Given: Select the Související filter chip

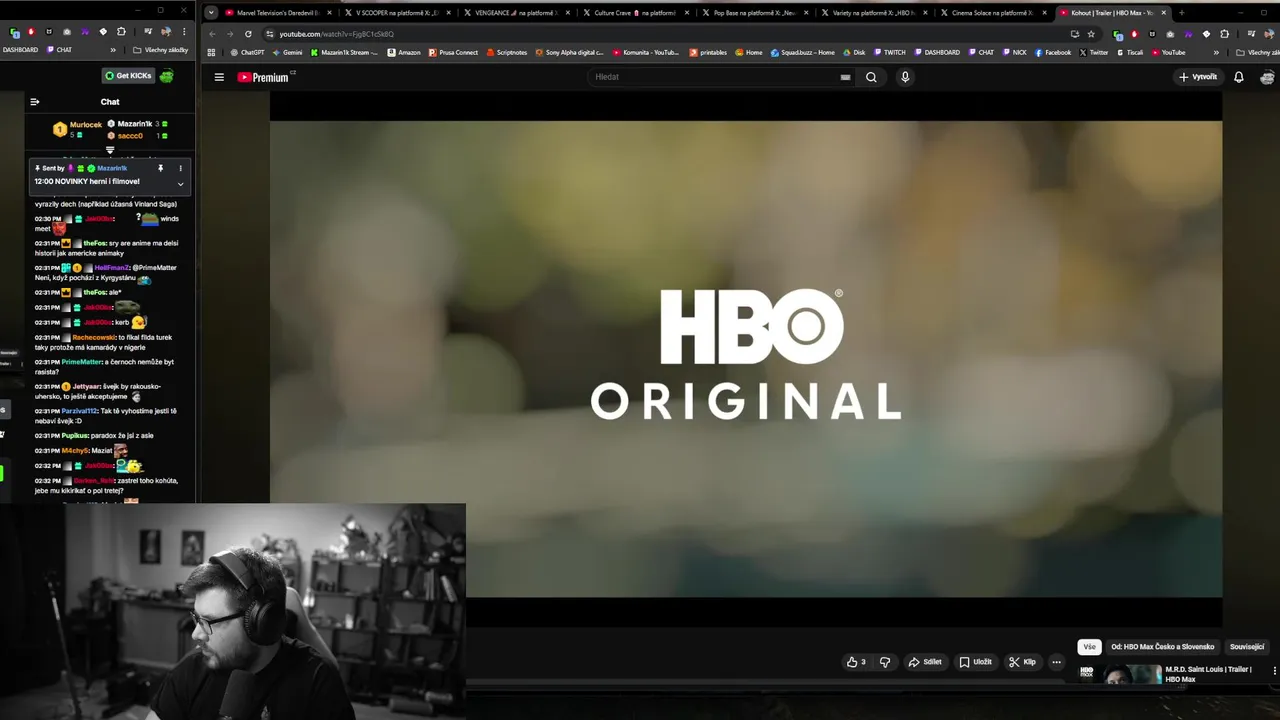Looking at the screenshot, I should point(1247,647).
